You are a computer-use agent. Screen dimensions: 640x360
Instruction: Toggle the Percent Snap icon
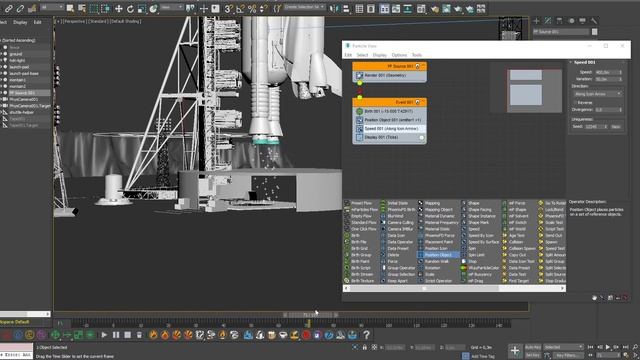click(x=252, y=9)
